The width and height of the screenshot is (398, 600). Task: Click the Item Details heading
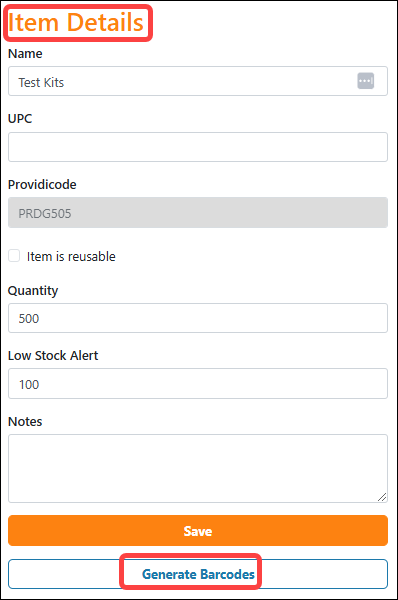[x=76, y=22]
